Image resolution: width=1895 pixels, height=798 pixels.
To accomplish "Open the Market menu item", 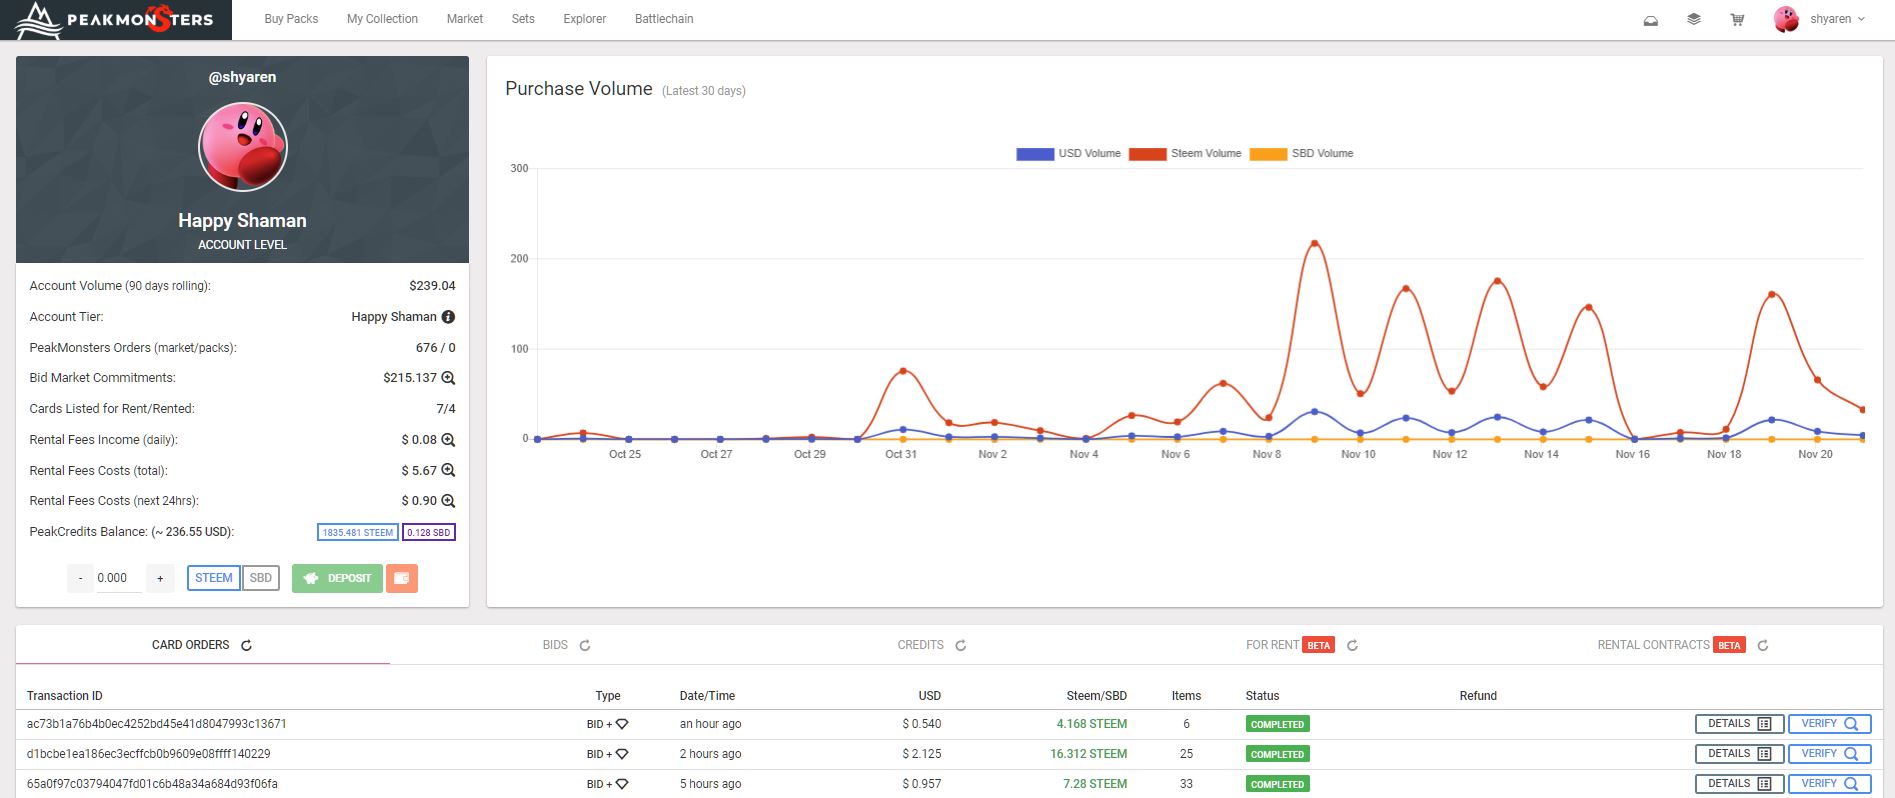I will (x=464, y=19).
